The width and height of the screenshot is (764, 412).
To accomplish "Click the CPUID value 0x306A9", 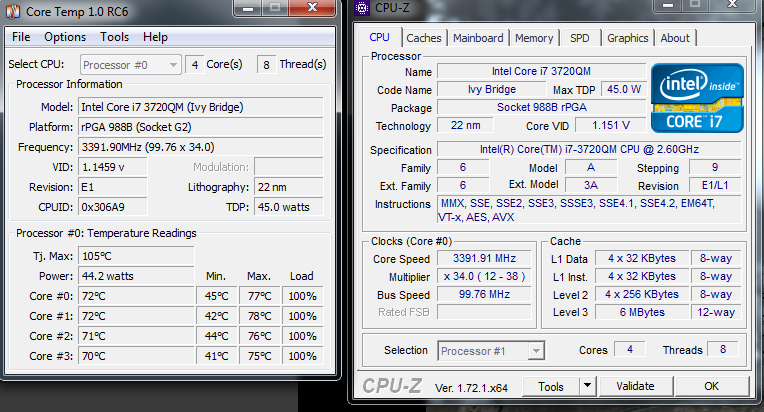I will pyautogui.click(x=113, y=207).
